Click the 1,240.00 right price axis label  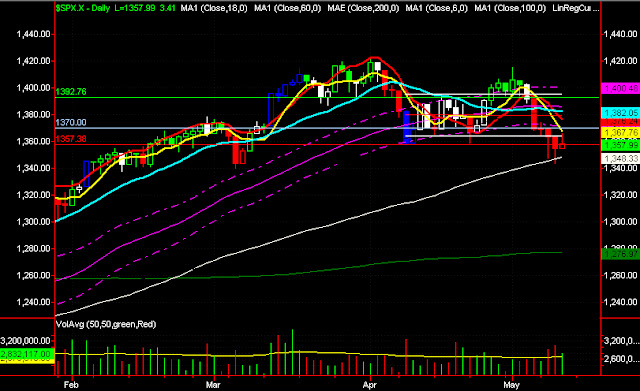[x=620, y=302]
